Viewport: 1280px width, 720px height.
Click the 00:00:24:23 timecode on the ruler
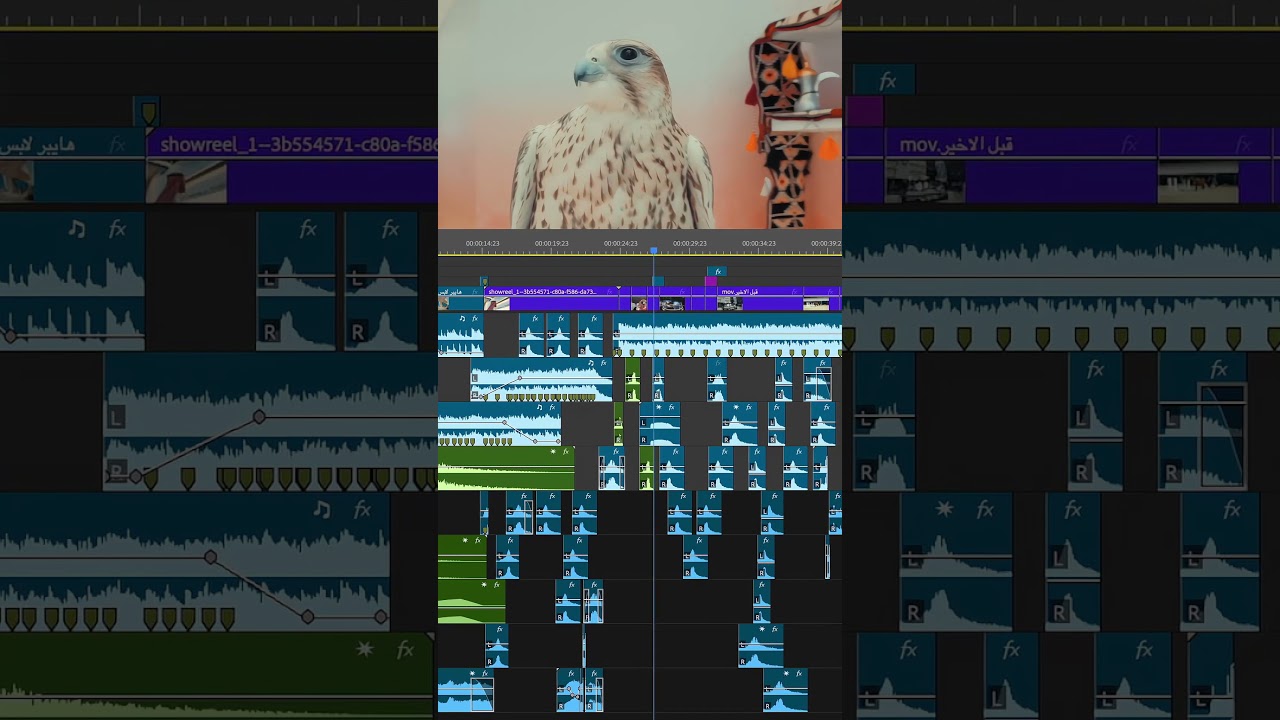620,243
